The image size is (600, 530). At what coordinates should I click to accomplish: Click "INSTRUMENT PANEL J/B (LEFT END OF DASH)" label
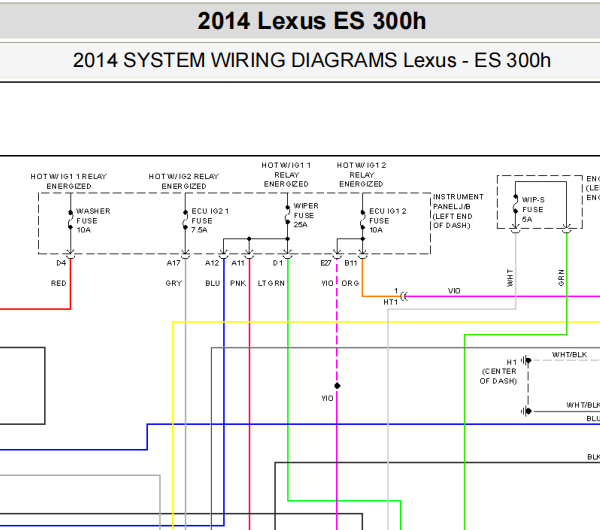458,211
